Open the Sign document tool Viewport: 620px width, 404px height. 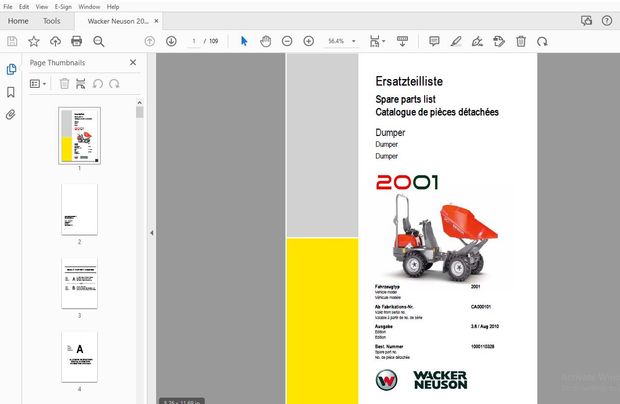(477, 41)
